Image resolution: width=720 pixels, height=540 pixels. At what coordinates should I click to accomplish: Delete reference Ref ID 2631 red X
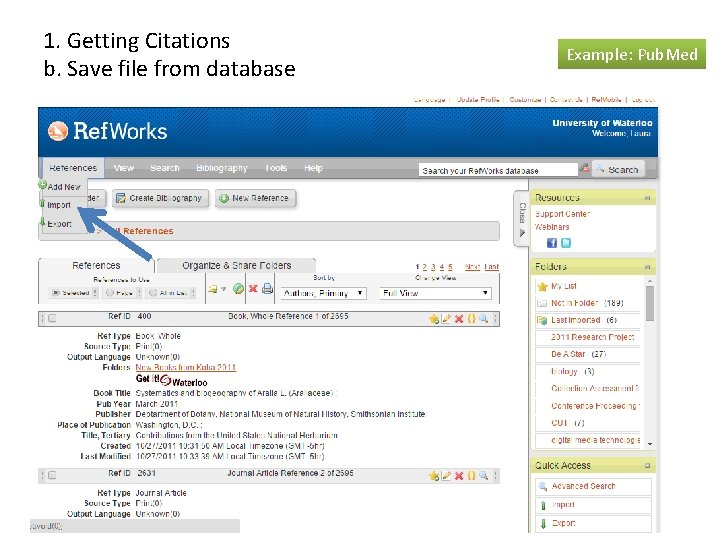[x=459, y=476]
